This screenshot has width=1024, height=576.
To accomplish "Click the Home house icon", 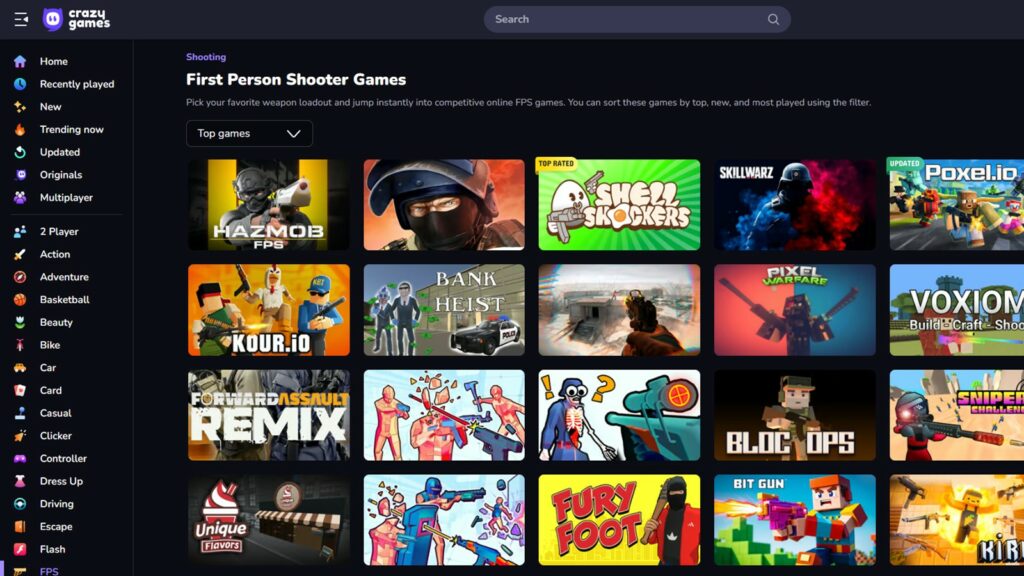I will pos(20,61).
